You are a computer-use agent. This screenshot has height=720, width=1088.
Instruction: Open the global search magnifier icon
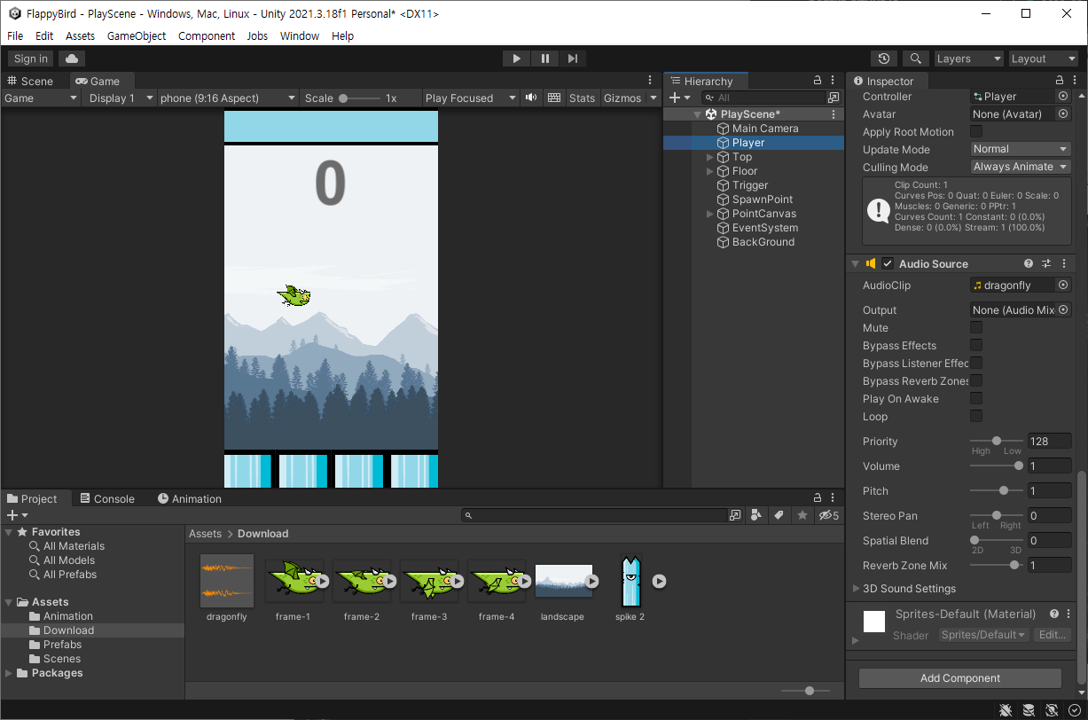[915, 59]
